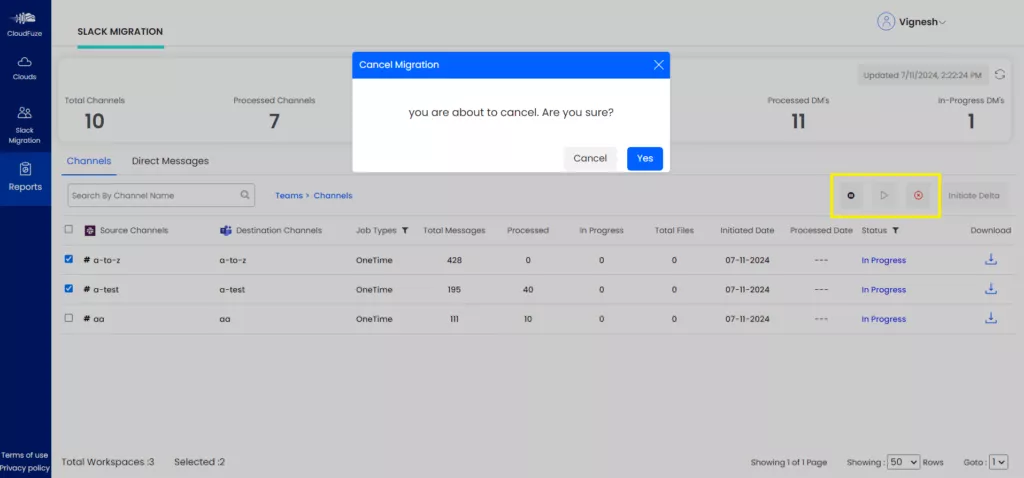The image size is (1024, 478).
Task: Check the aa channel checkbox
Action: [x=69, y=318]
